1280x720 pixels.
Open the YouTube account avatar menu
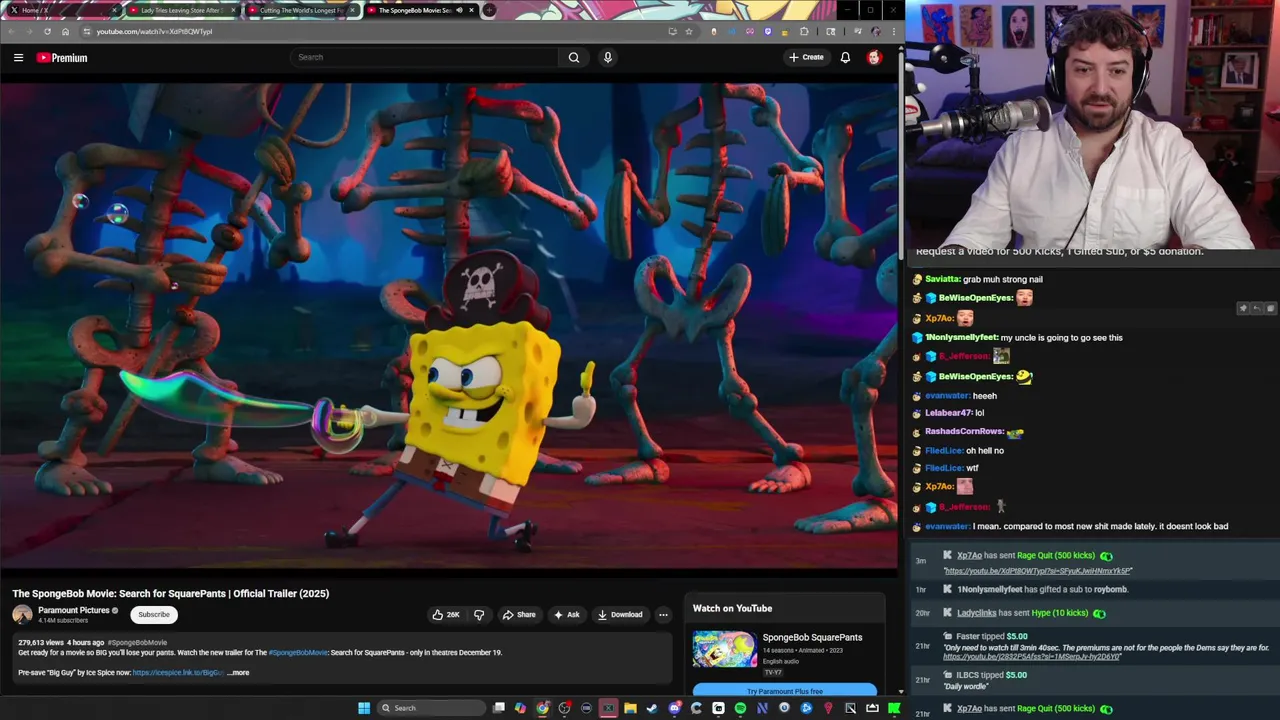[874, 57]
